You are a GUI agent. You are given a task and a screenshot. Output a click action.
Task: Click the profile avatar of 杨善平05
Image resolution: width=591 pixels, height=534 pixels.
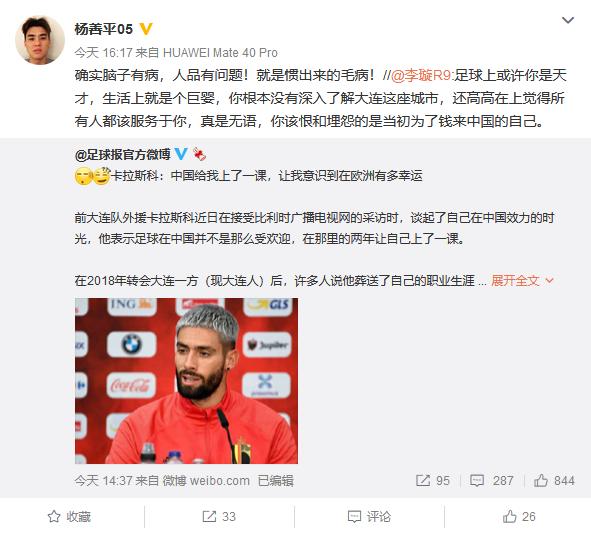coord(40,40)
